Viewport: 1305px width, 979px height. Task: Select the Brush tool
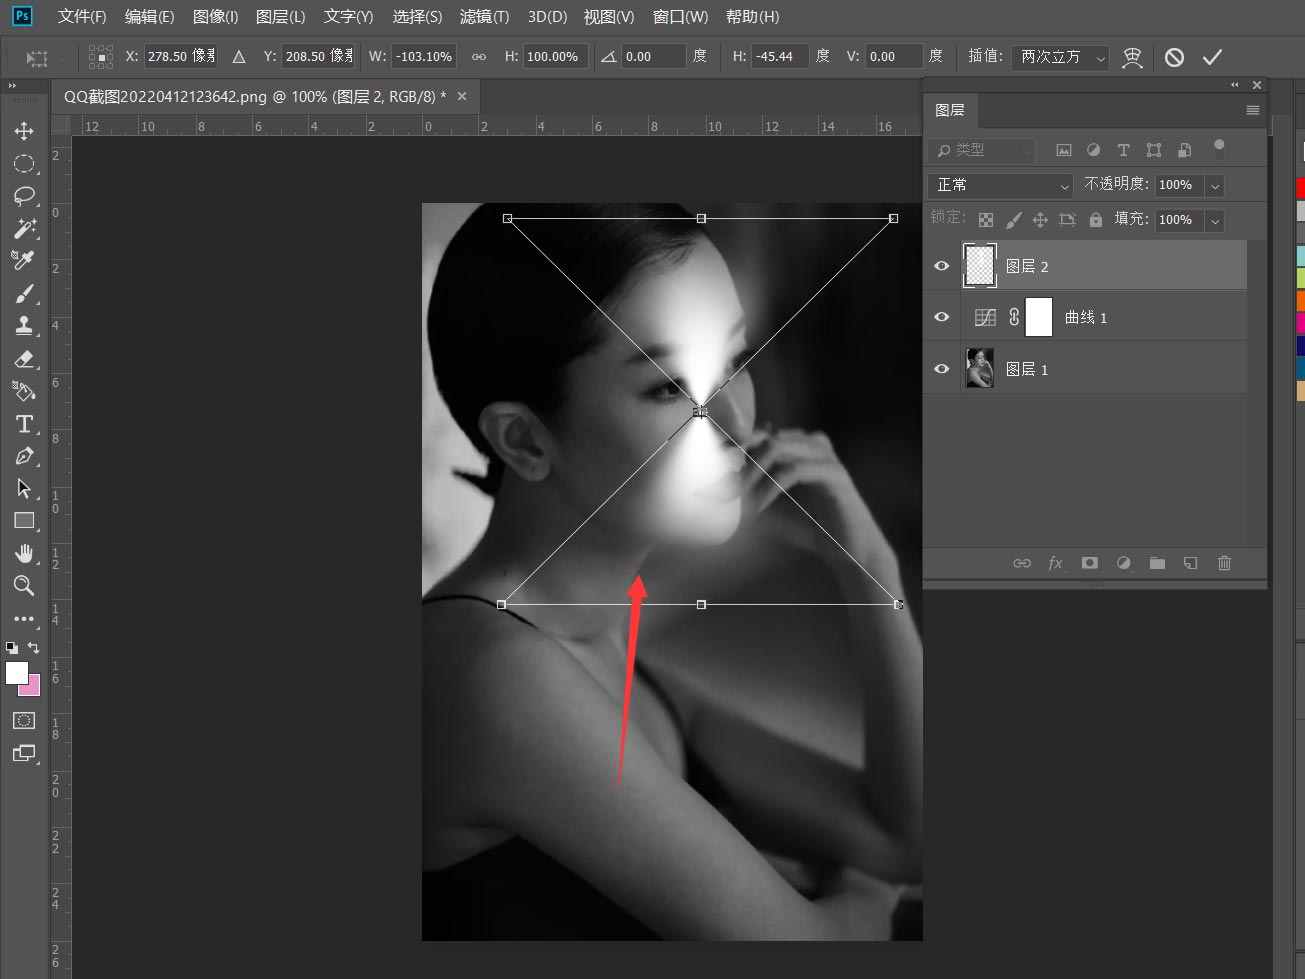(24, 293)
